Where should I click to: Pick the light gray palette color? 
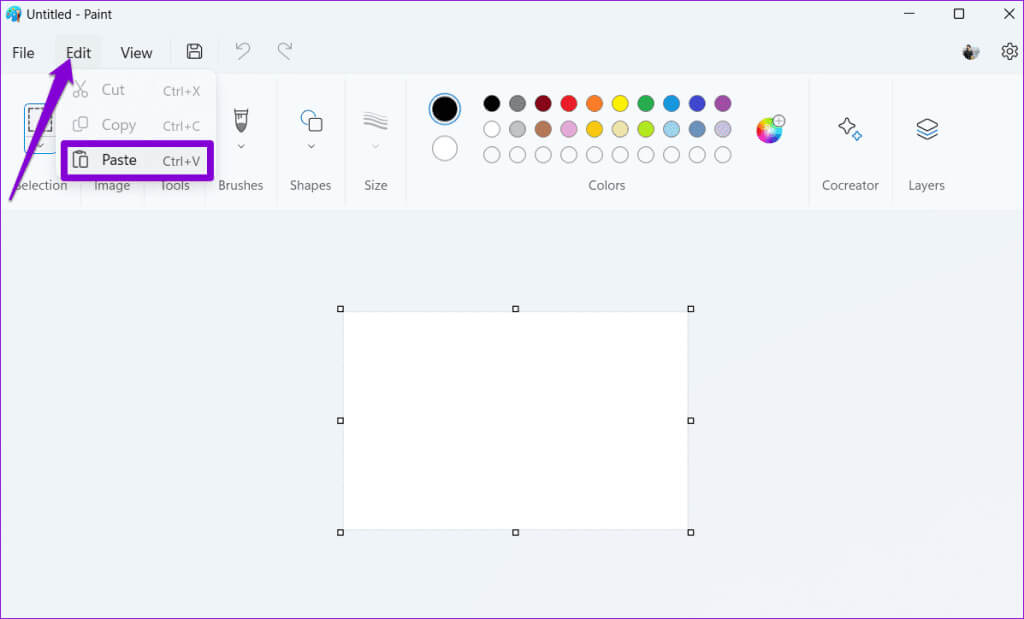coord(517,129)
